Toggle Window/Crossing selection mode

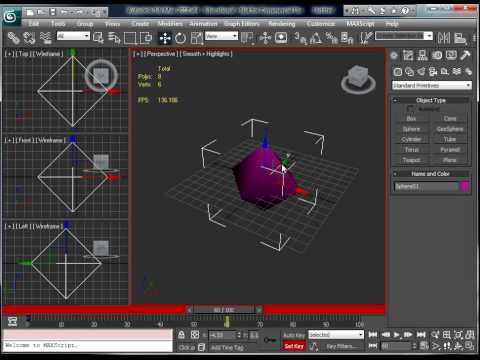pyautogui.click(x=146, y=38)
